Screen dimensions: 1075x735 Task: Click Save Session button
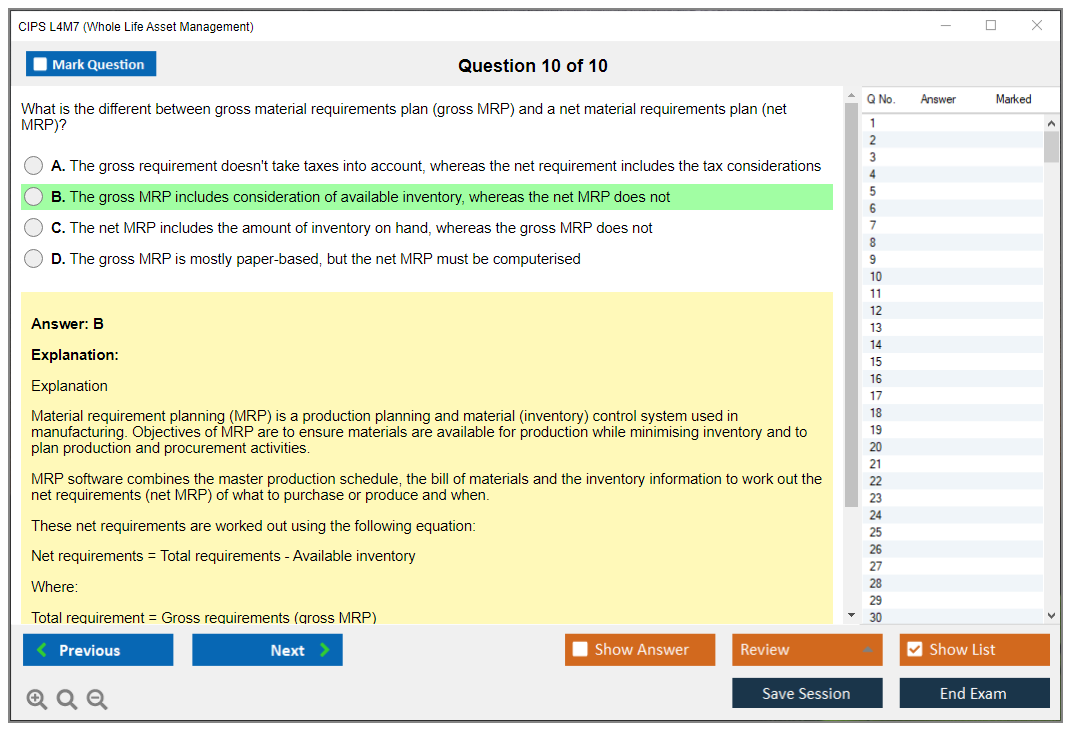pos(807,693)
